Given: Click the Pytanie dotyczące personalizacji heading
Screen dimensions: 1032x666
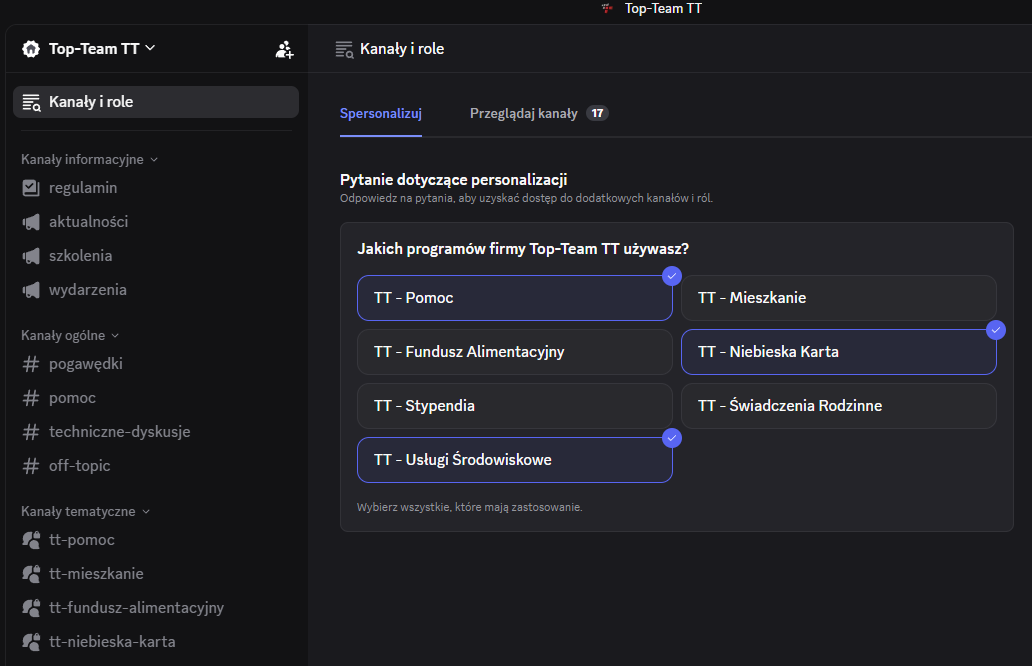Looking at the screenshot, I should pyautogui.click(x=453, y=180).
